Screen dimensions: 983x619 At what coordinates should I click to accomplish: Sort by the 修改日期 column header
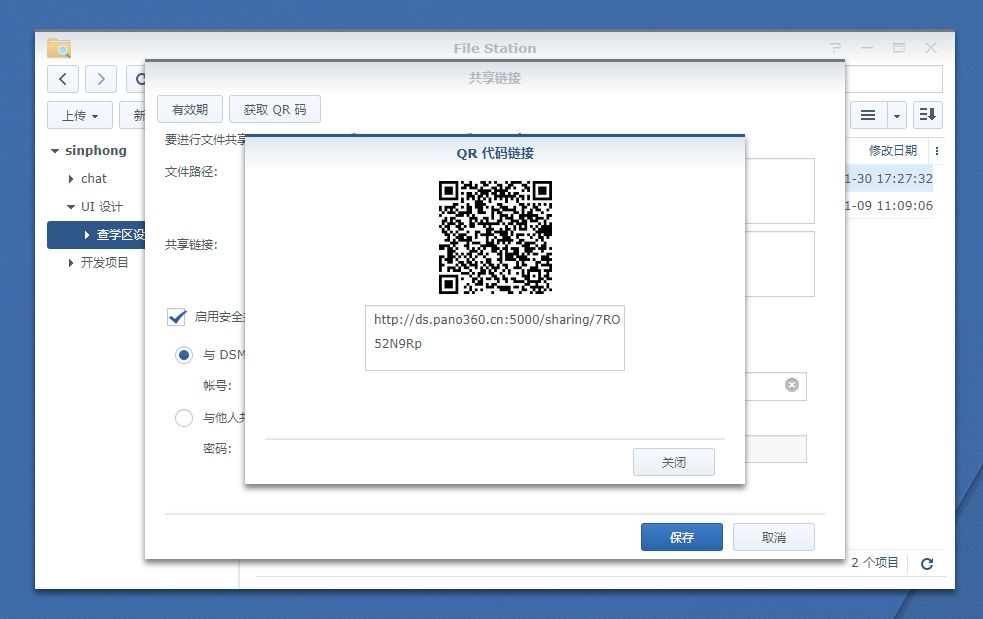pyautogui.click(x=893, y=151)
